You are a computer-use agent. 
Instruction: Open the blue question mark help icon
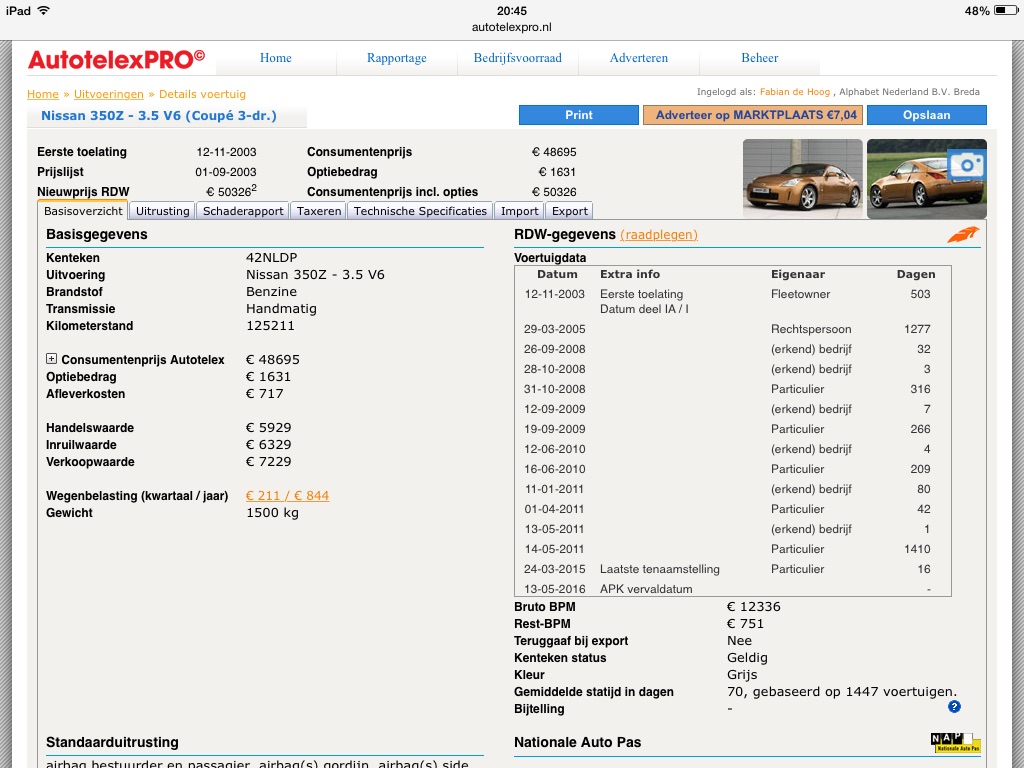(x=954, y=707)
